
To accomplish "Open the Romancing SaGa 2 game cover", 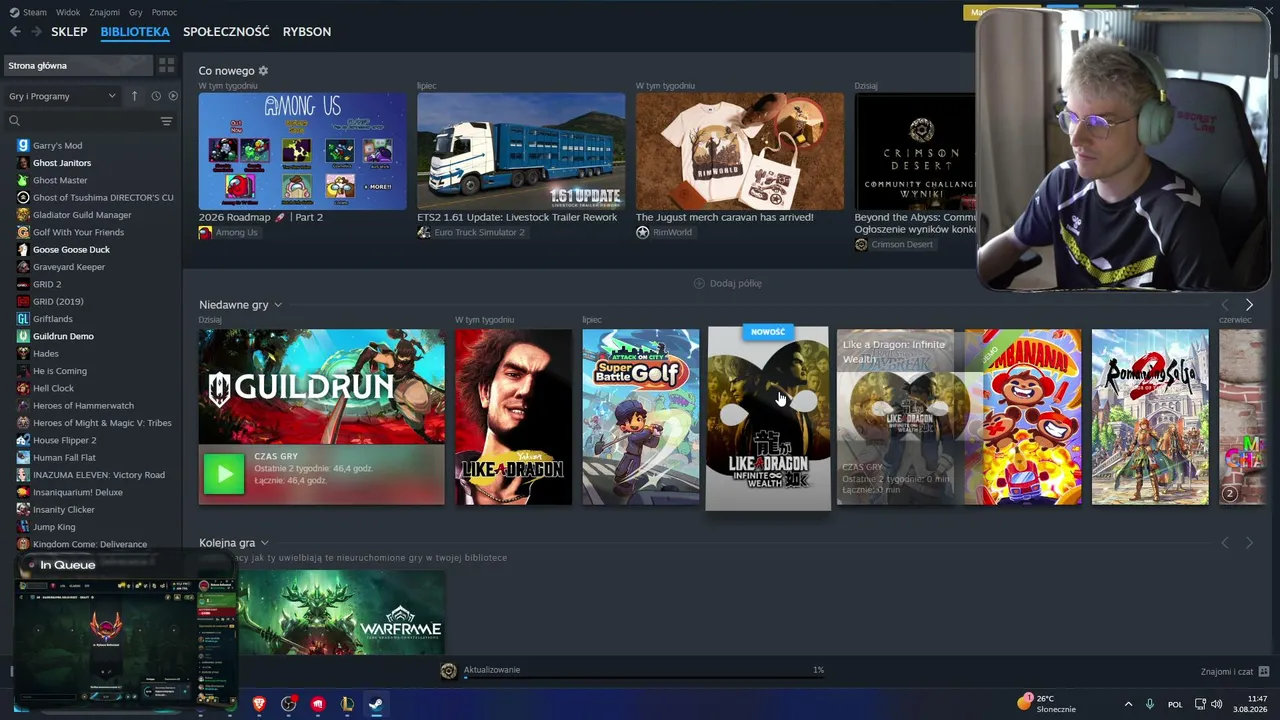I will (1150, 417).
